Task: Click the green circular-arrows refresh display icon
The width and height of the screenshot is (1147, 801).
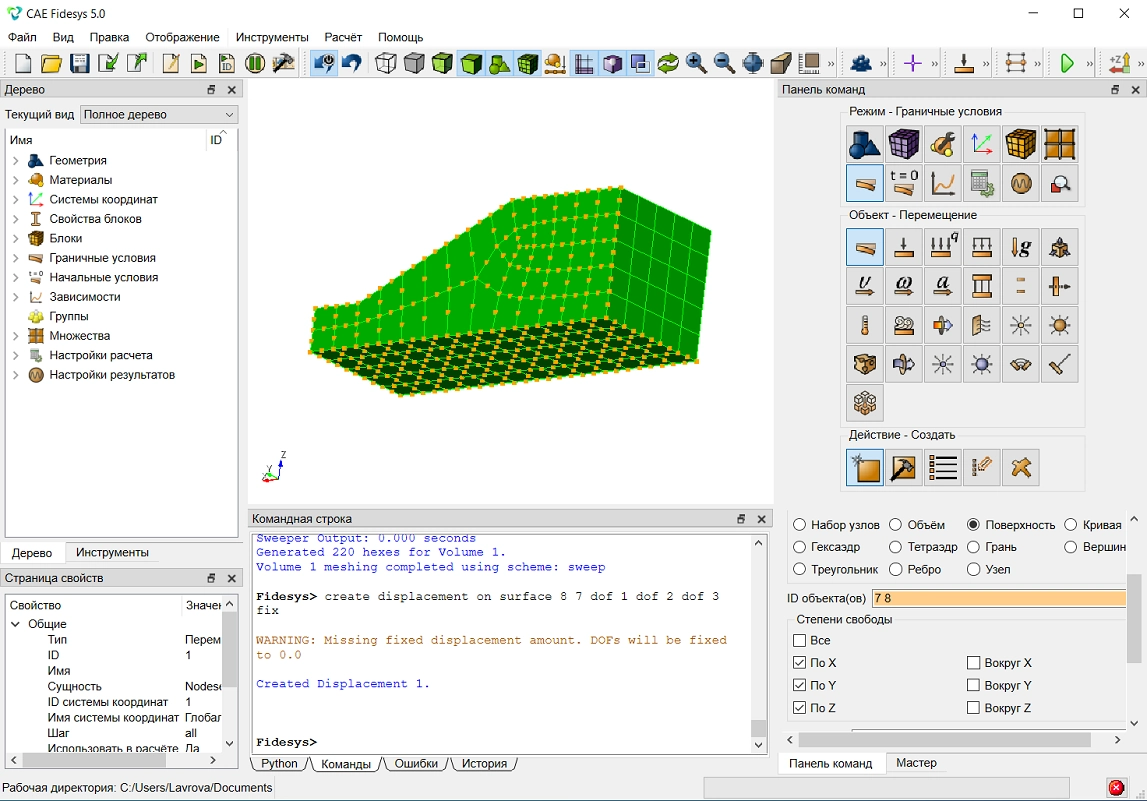Action: pos(668,64)
